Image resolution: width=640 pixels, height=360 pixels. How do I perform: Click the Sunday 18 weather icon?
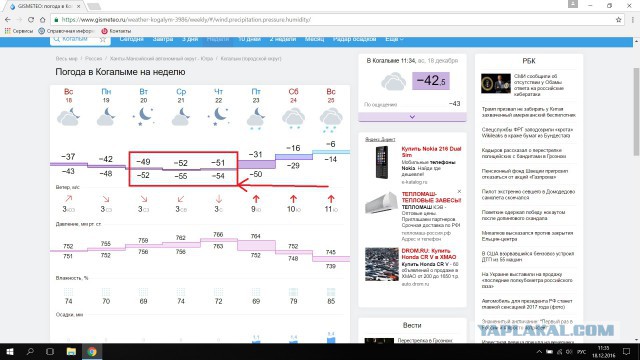pyautogui.click(x=68, y=117)
